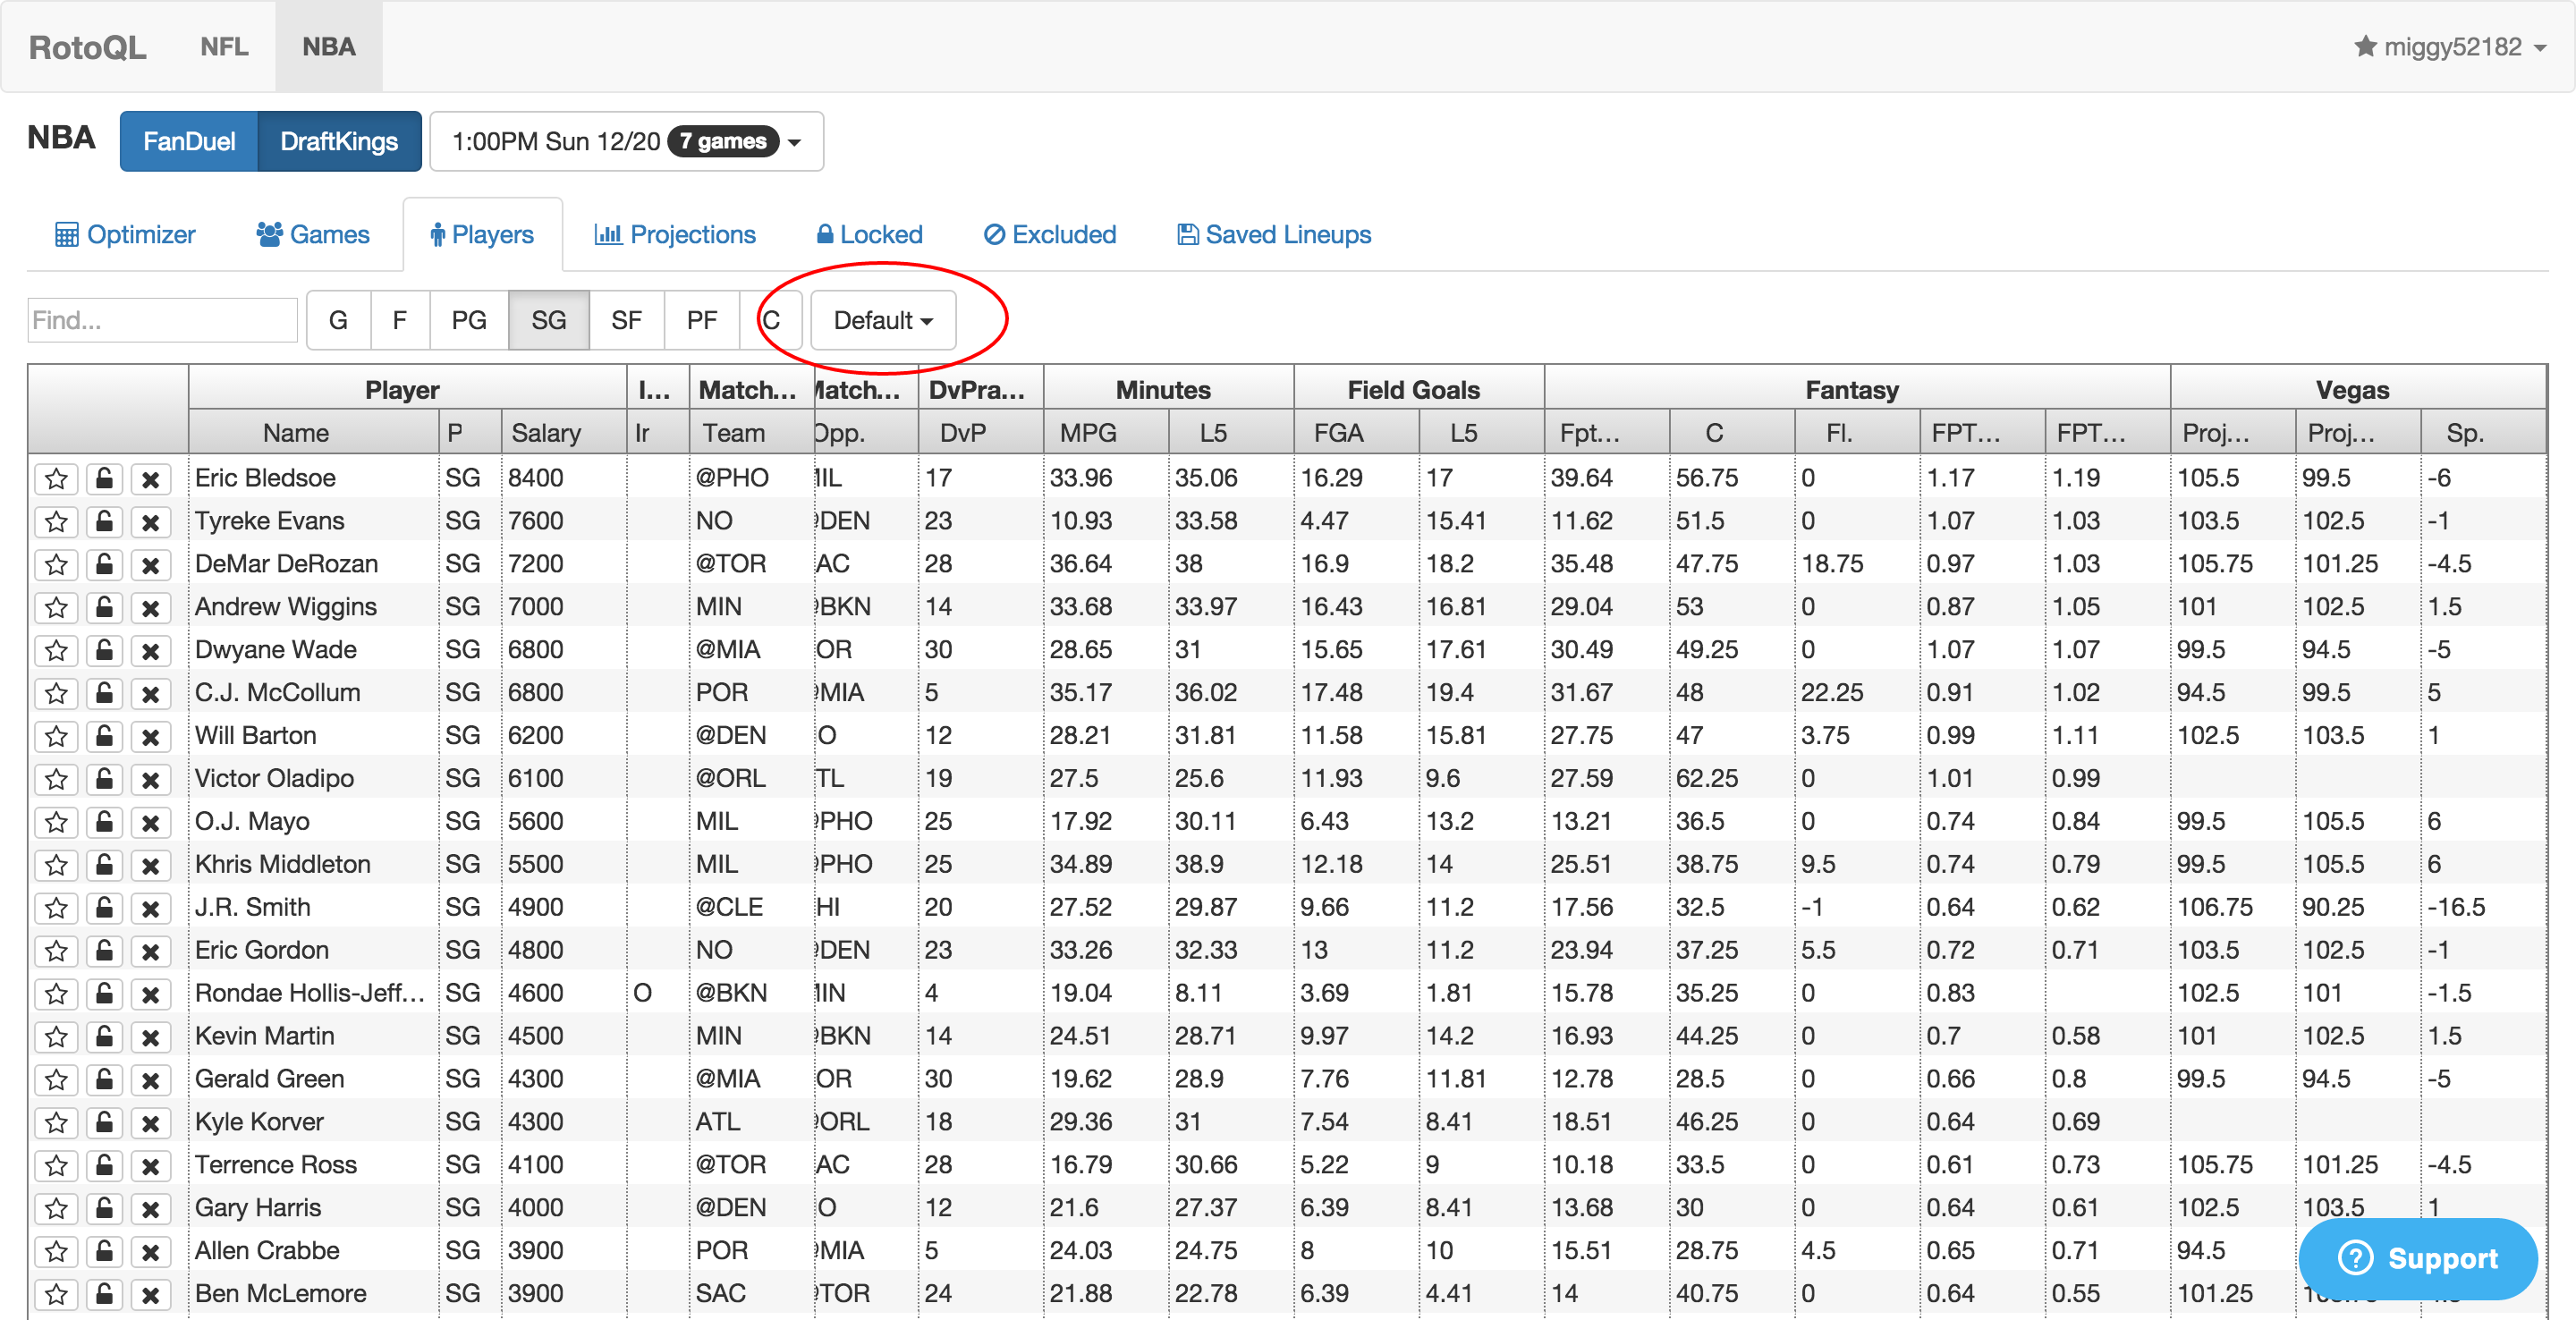Exclude Eric Bledsoe with X icon
Screen dimensions: 2576x1320
coord(150,478)
